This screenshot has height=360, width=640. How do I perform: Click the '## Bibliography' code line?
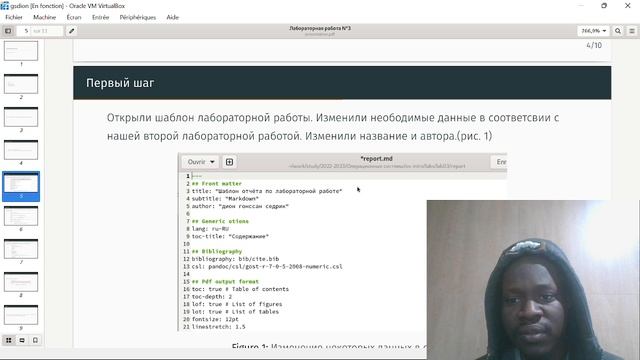[217, 251]
